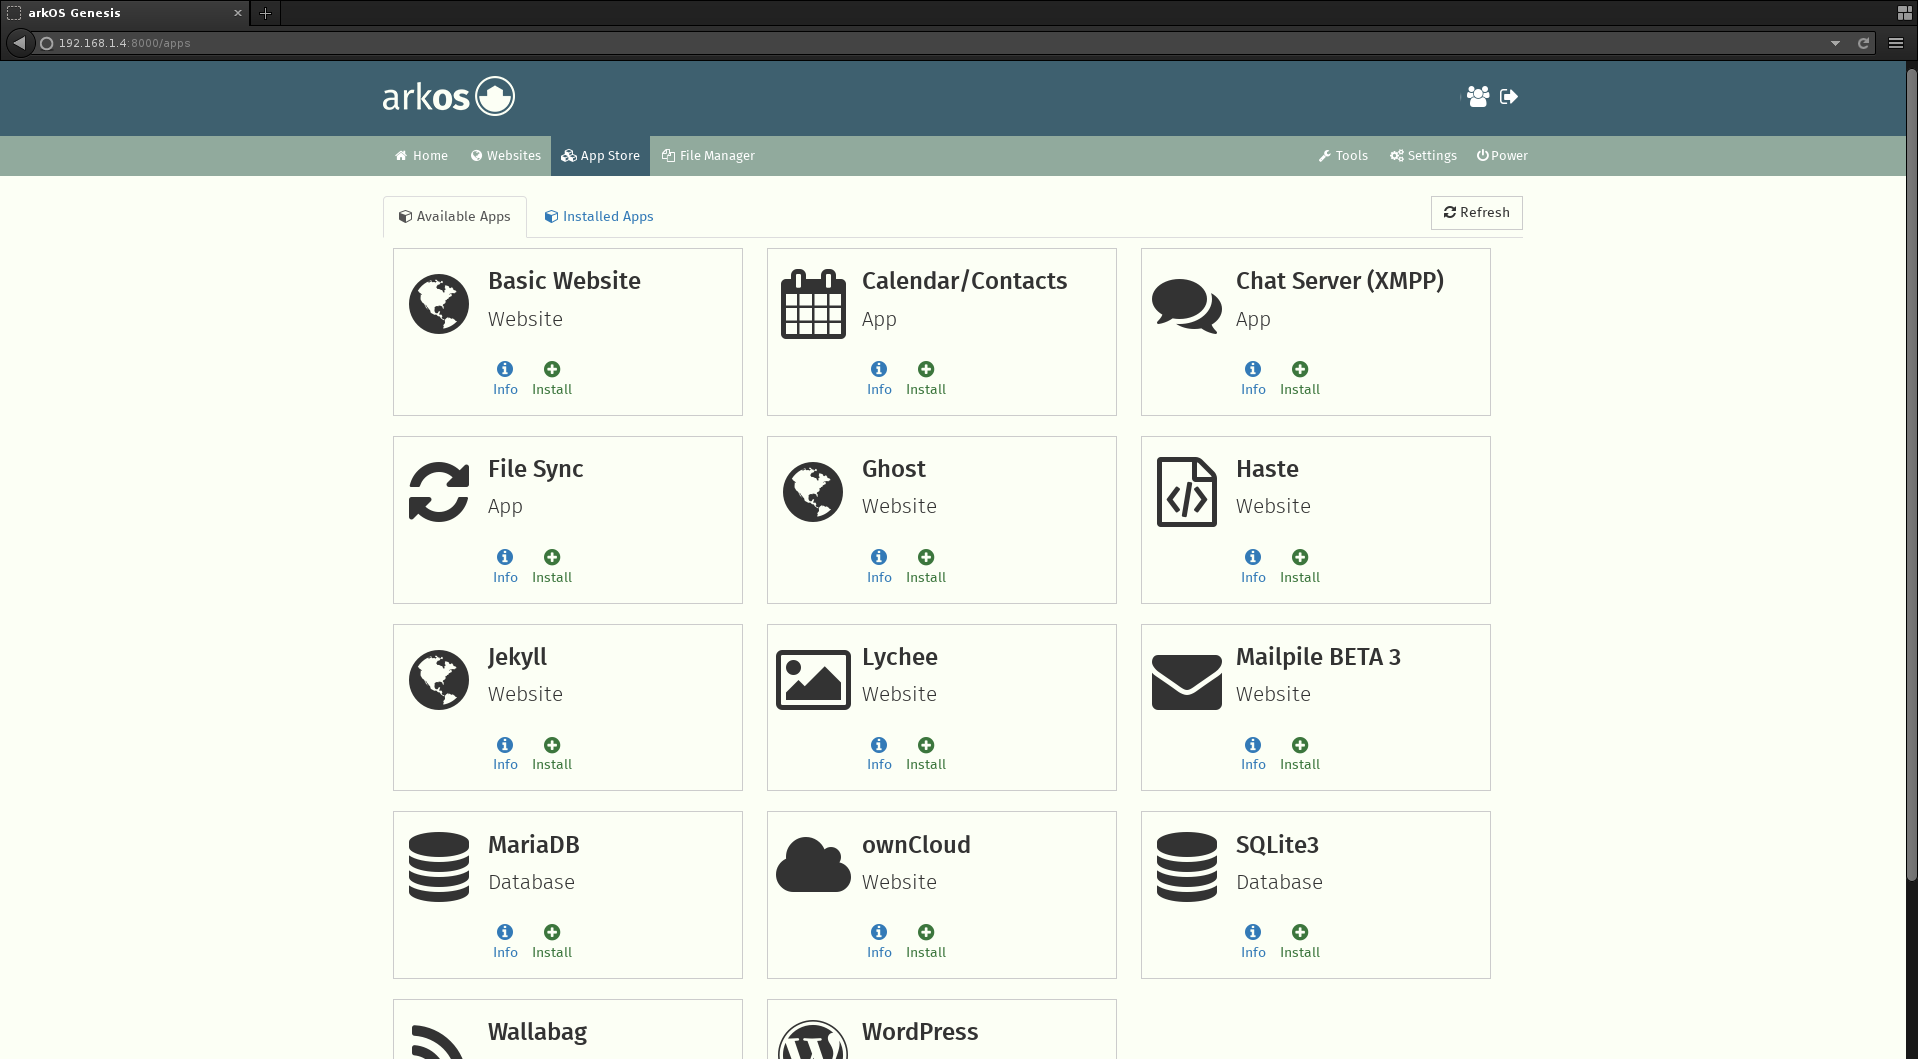Click Chat Server speech bubbles icon
The height and width of the screenshot is (1059, 1918).
point(1187,305)
